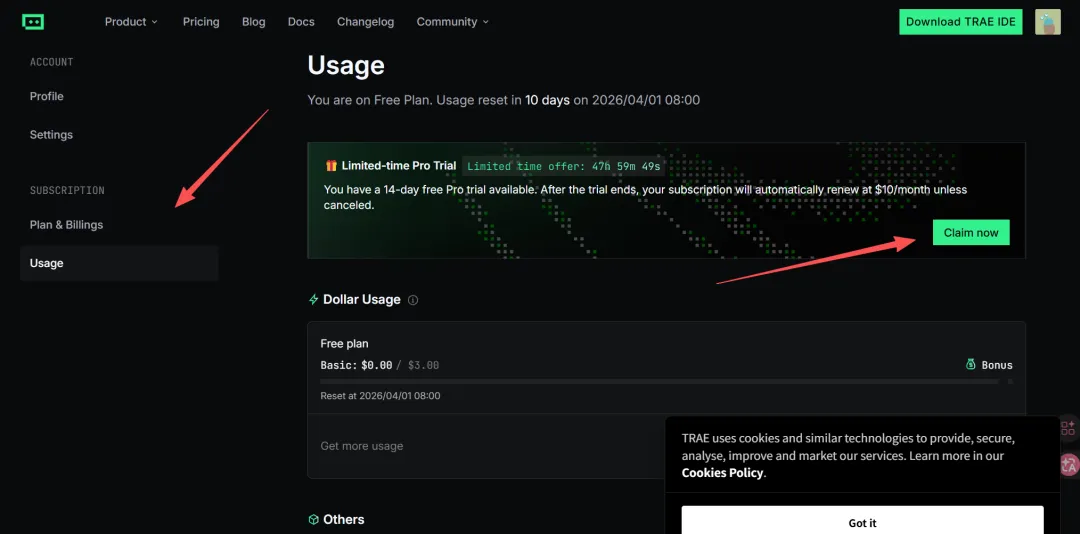Open the Pricing page
The width and height of the screenshot is (1080, 534).
201,22
